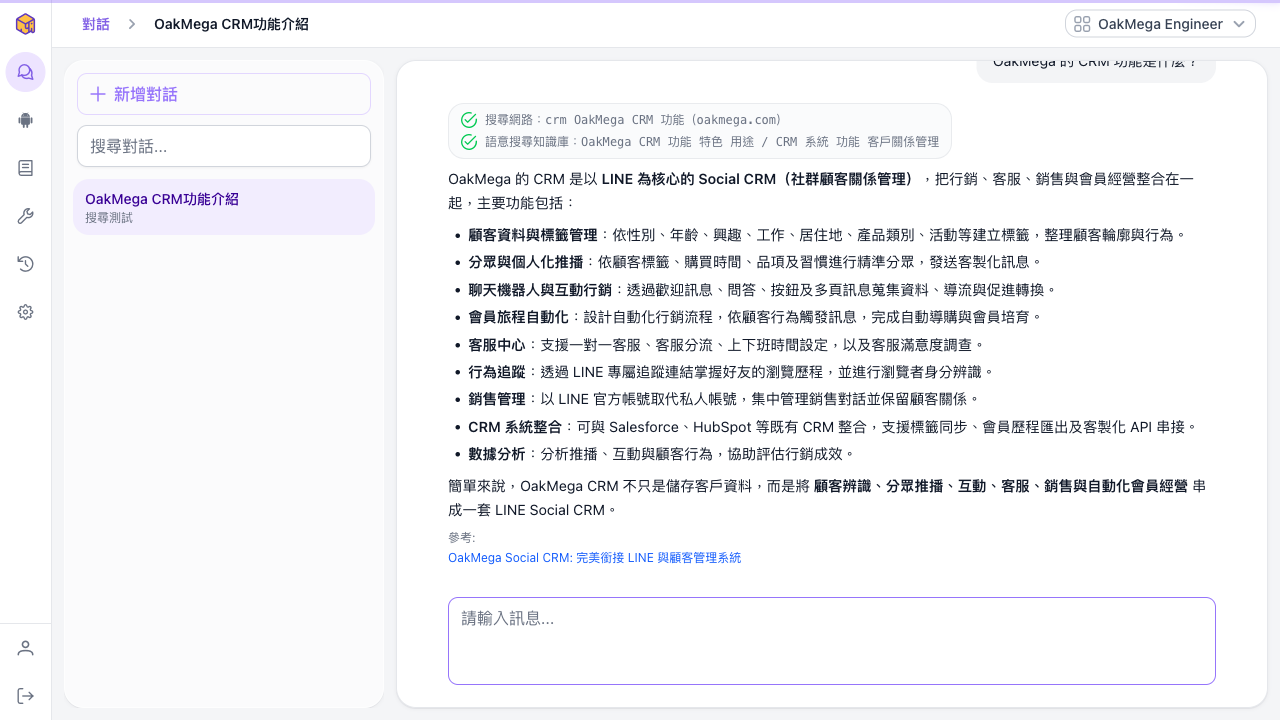The image size is (1280, 720).
Task: Open the history clock sidebar icon
Action: pyautogui.click(x=26, y=264)
